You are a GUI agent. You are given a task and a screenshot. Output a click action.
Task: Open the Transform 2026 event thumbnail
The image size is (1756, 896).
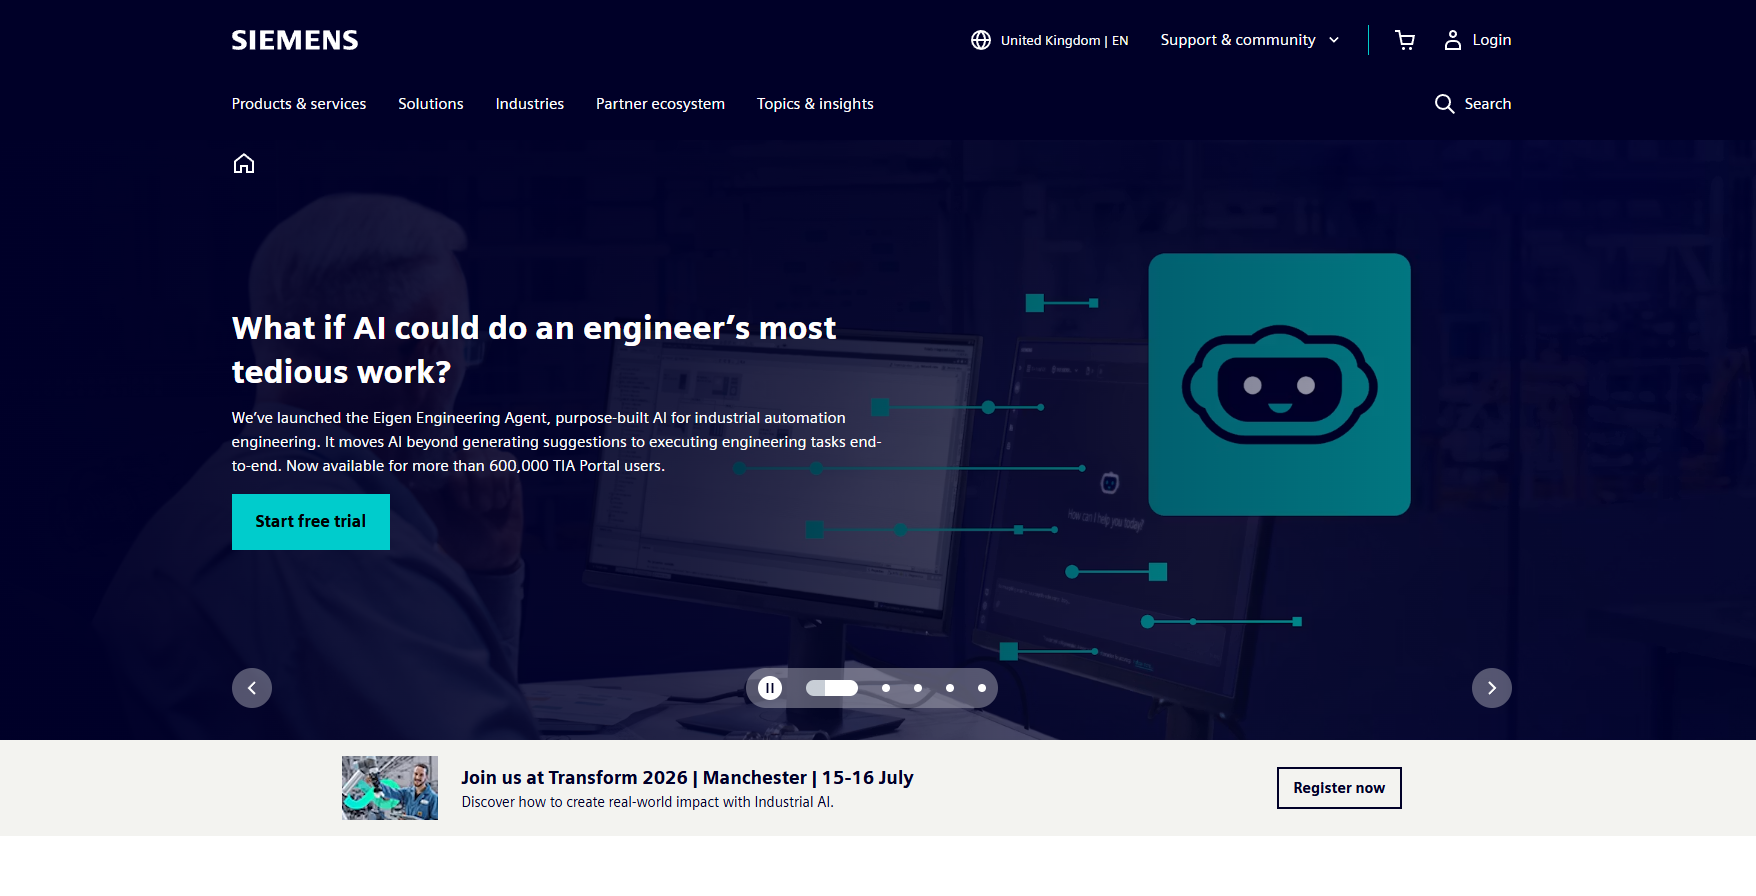point(390,788)
